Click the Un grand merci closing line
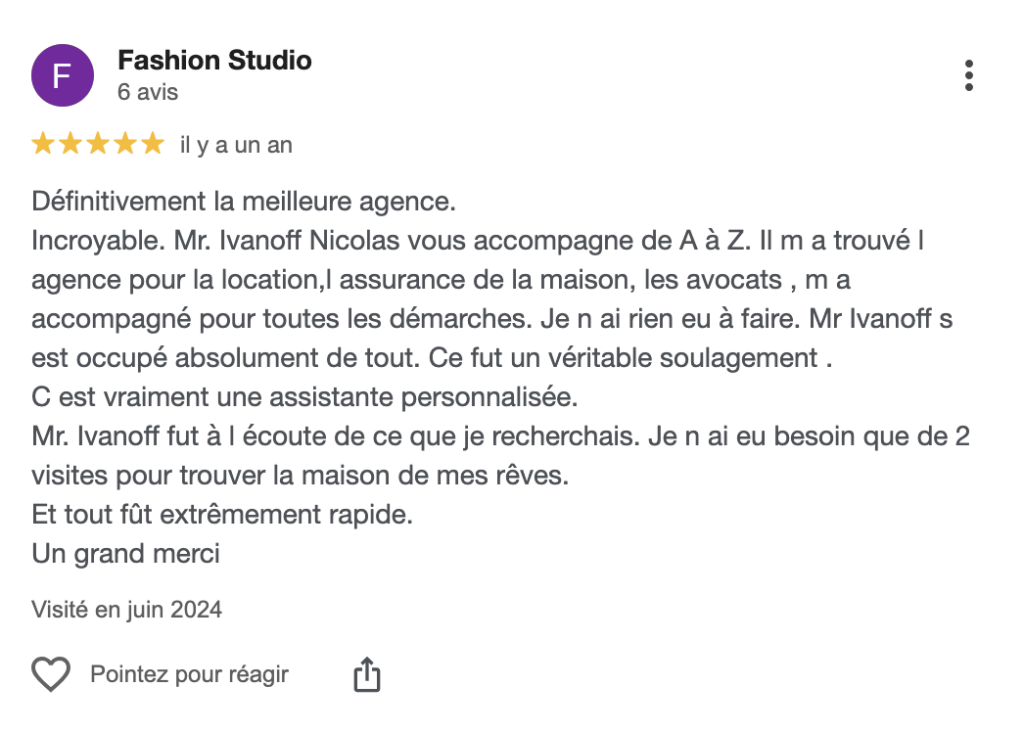The width and height of the screenshot is (1024, 732). click(126, 554)
